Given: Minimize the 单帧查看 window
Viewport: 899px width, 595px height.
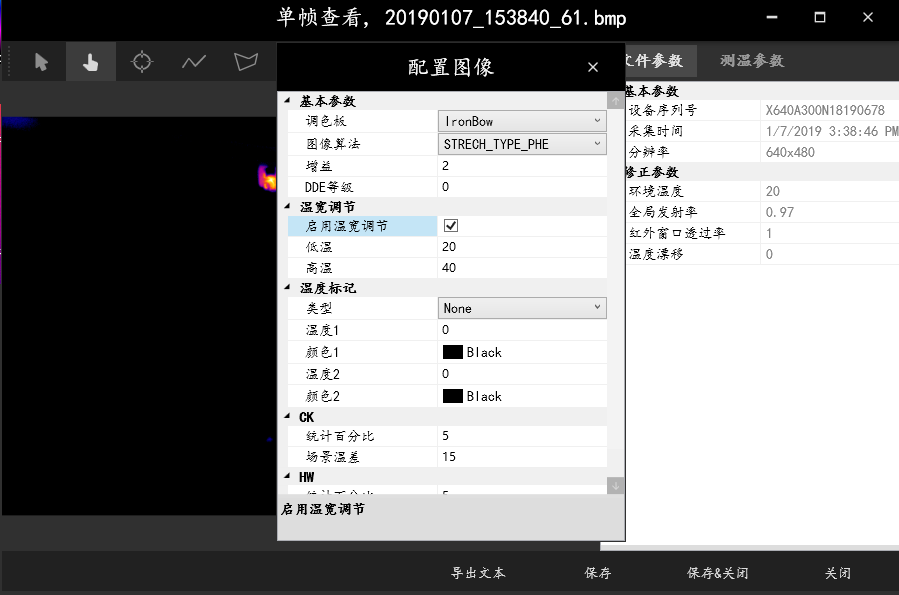Looking at the screenshot, I should [x=772, y=18].
